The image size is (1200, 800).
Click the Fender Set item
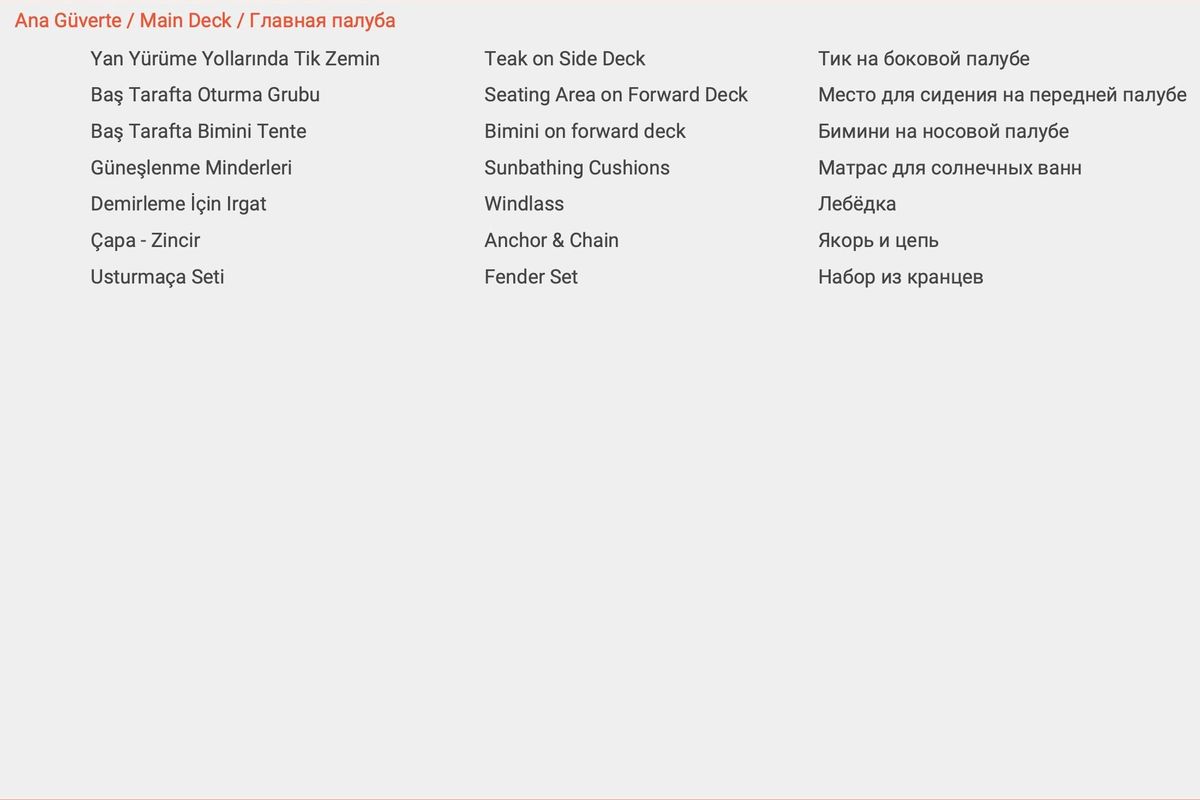(531, 277)
